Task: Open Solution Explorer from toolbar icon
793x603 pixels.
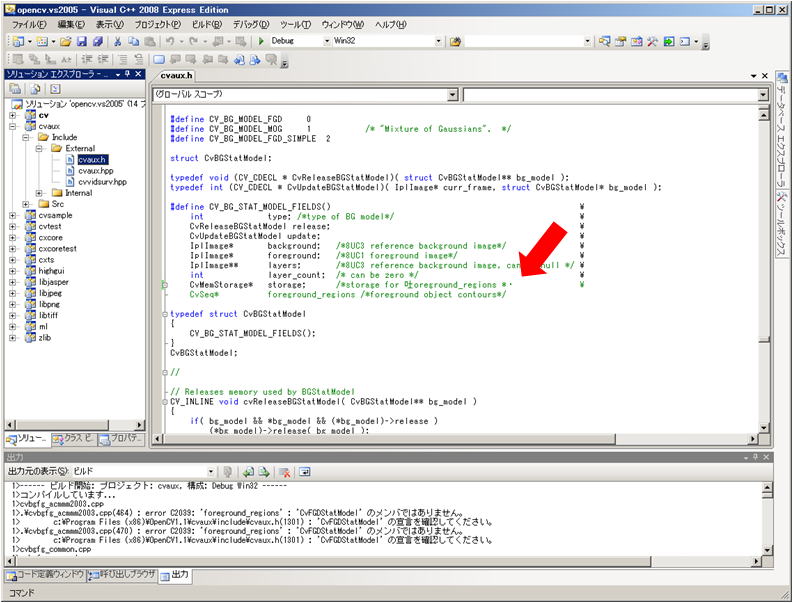Action: tap(604, 41)
